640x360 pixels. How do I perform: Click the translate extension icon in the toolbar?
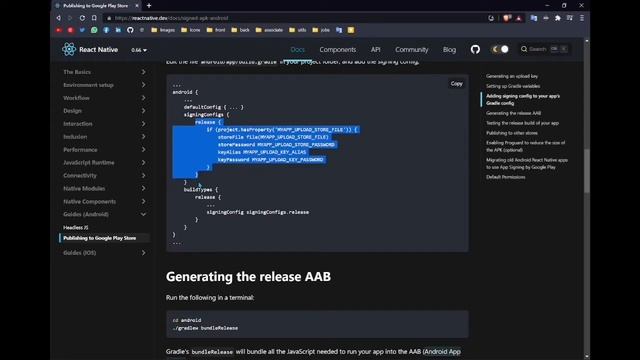(533, 18)
